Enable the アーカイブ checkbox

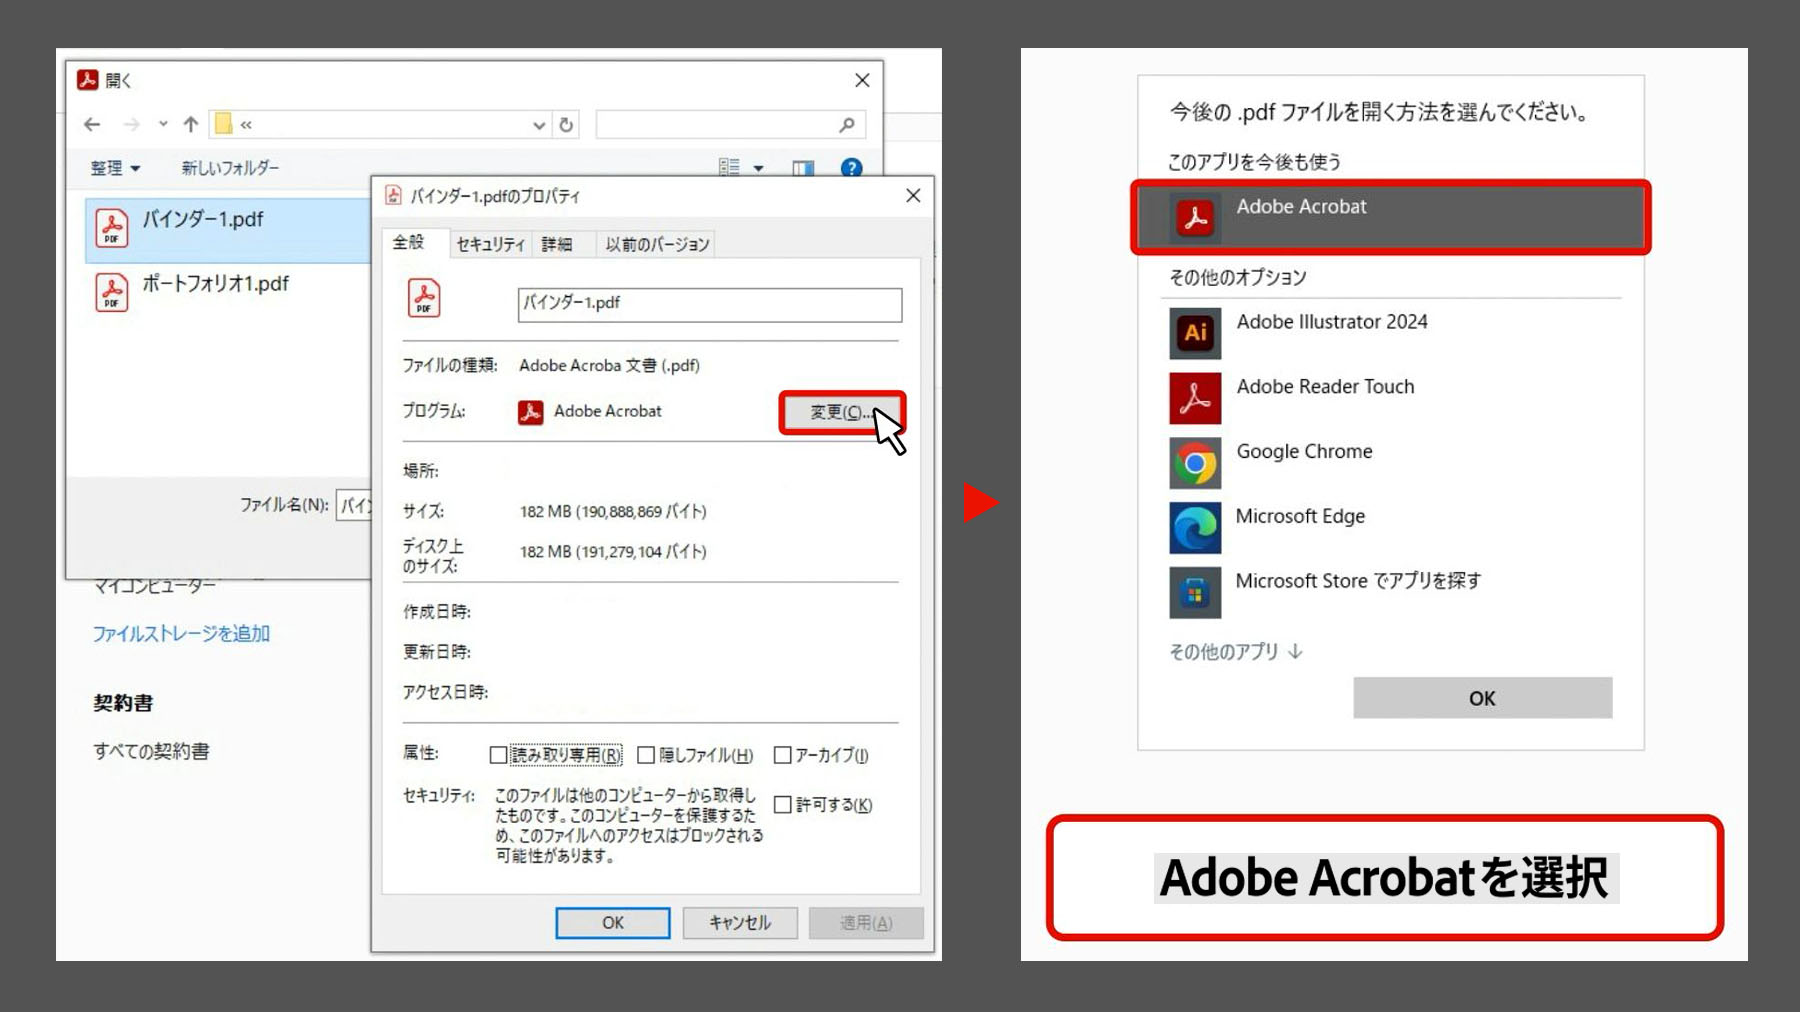click(783, 755)
